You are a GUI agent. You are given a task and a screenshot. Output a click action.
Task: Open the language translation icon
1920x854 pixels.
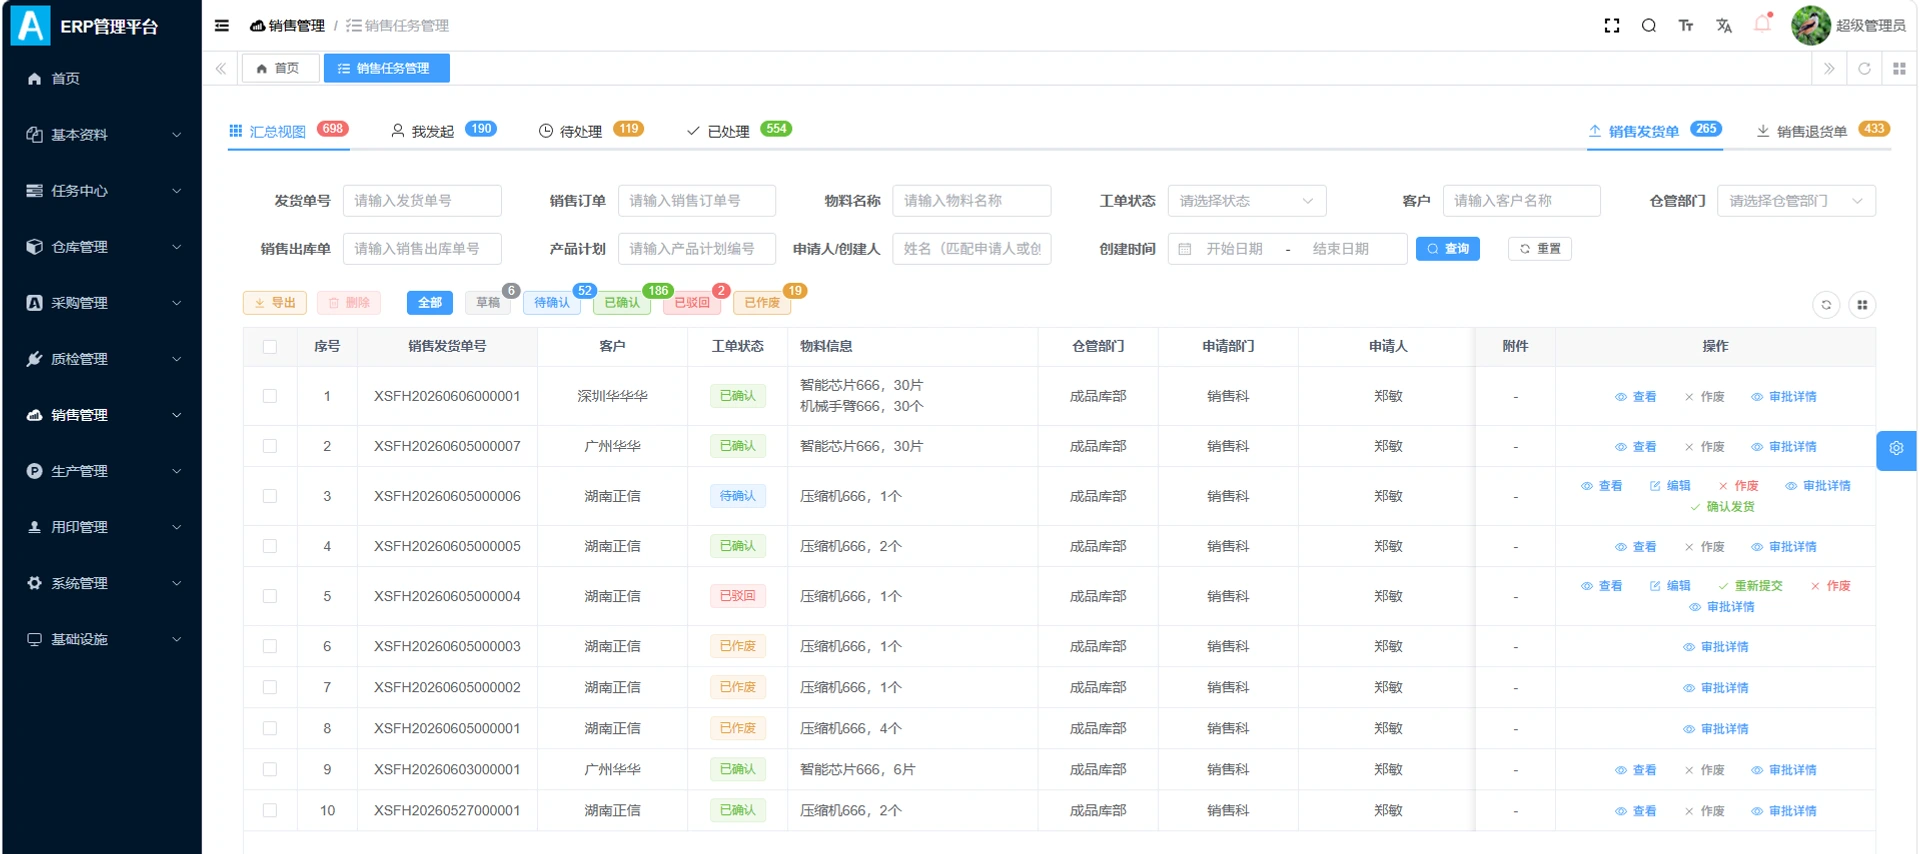pos(1724,26)
